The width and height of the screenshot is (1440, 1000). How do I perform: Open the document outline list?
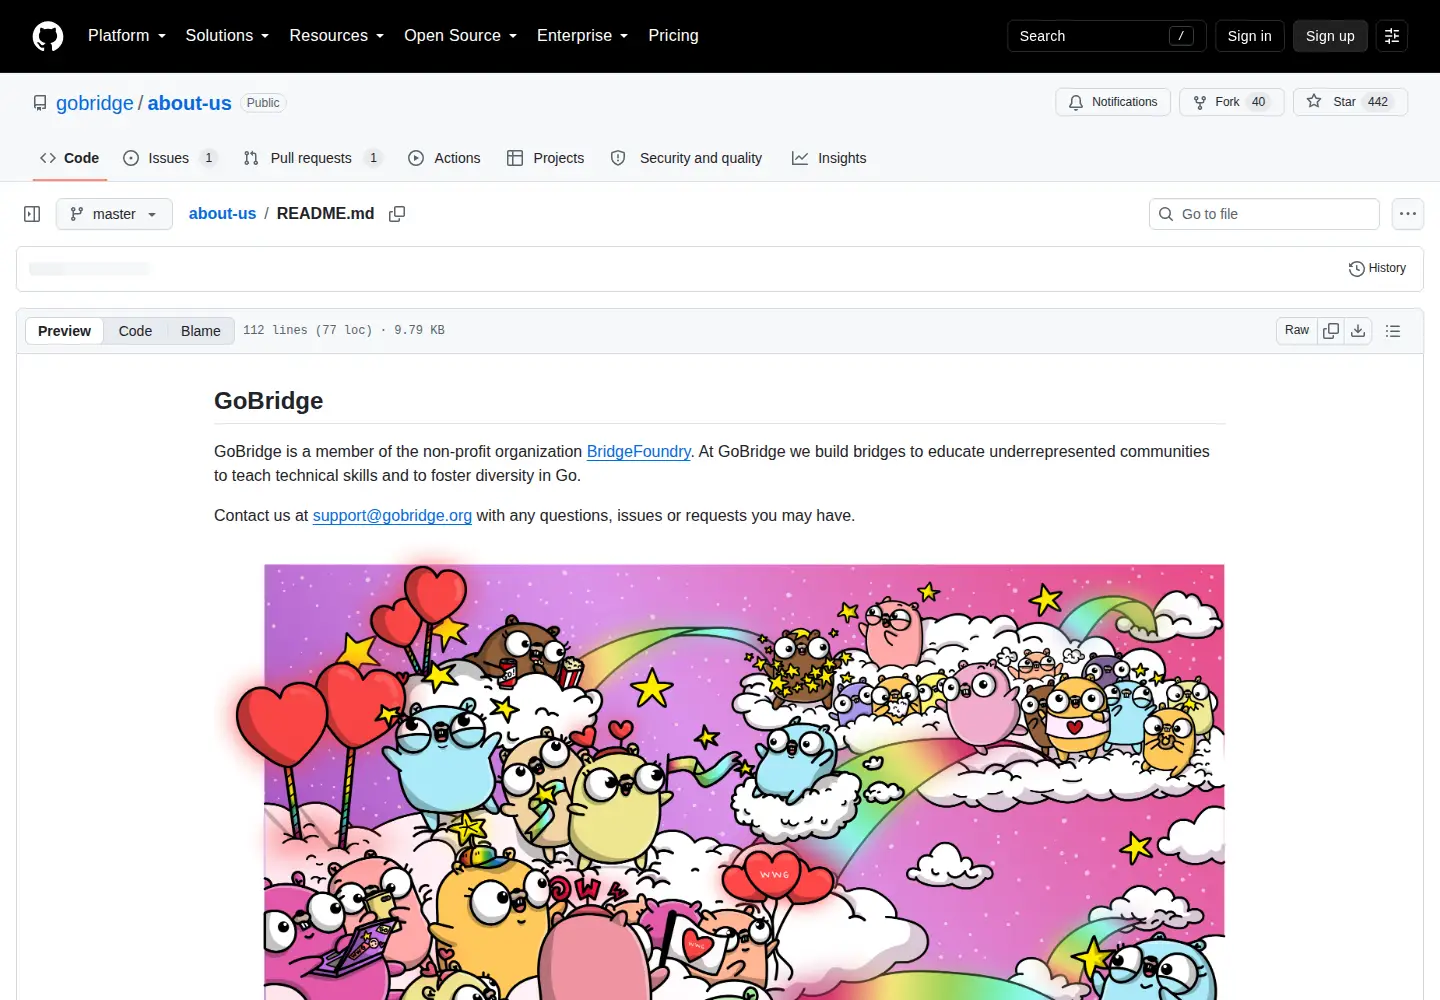[x=1393, y=331]
